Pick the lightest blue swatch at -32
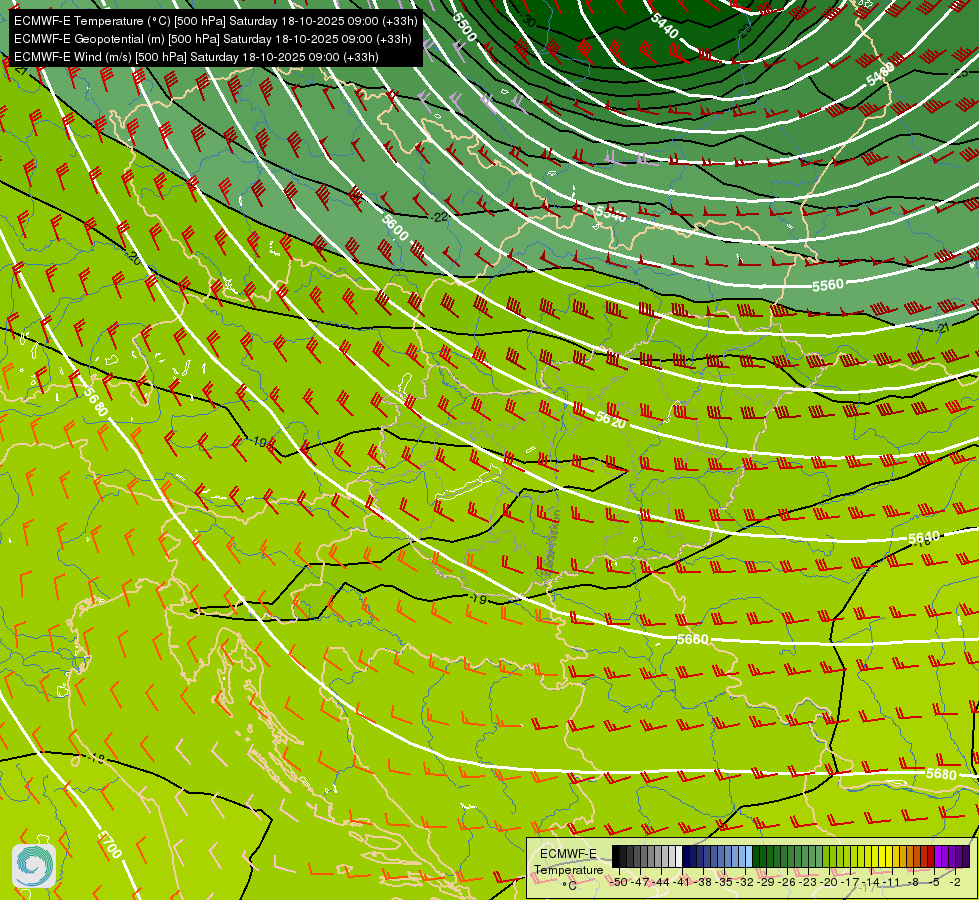 pos(749,856)
